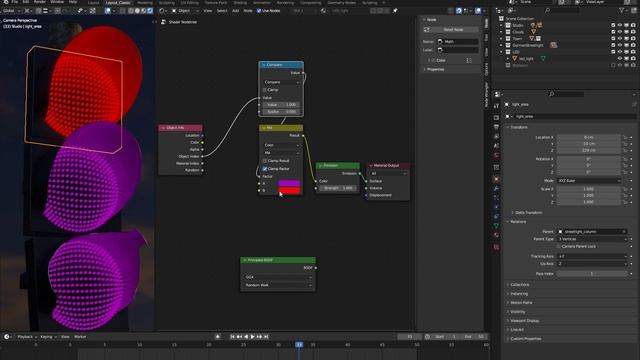The image size is (640, 360).
Task: Toggle the Use Nodes checkbox
Action: point(259,11)
